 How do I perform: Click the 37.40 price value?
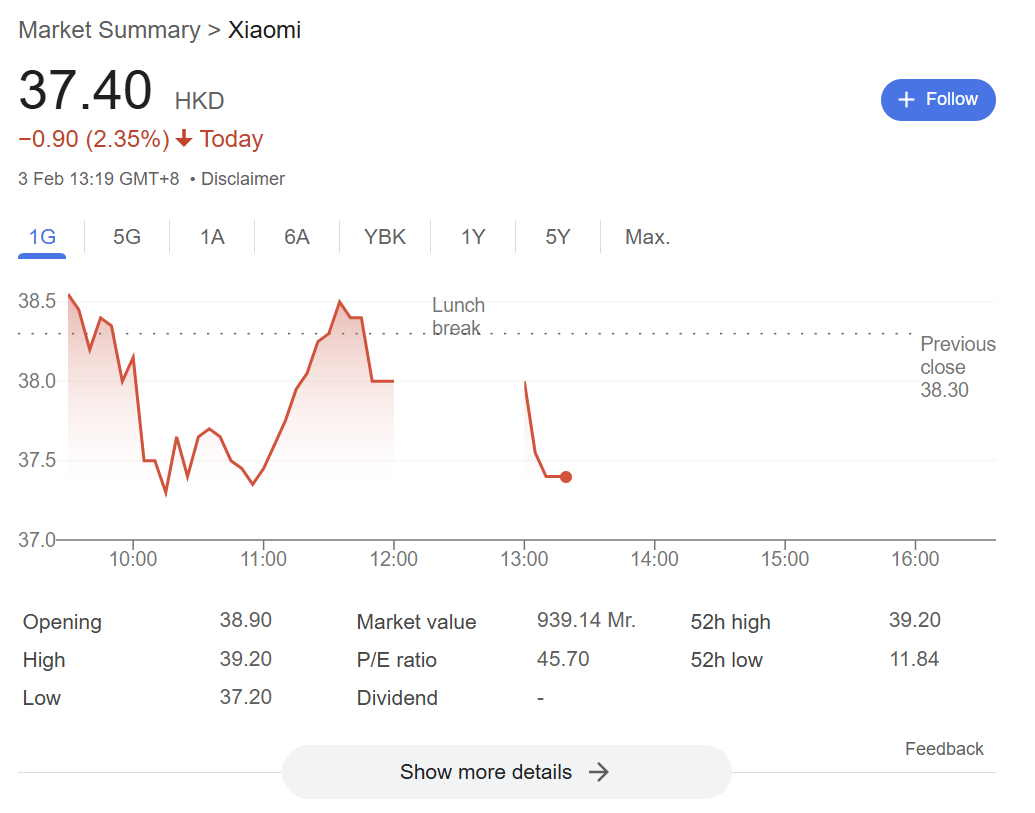(85, 90)
